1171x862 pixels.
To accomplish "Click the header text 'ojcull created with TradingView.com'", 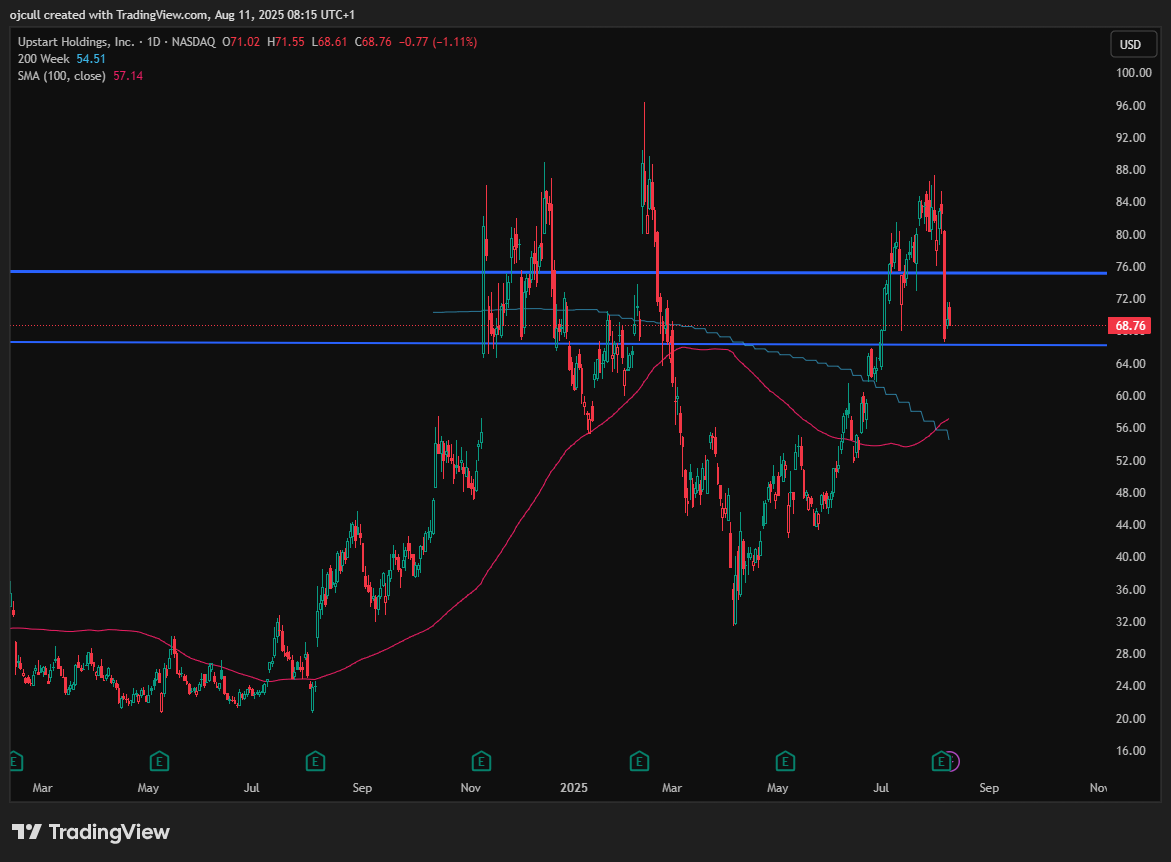I will 108,15.
